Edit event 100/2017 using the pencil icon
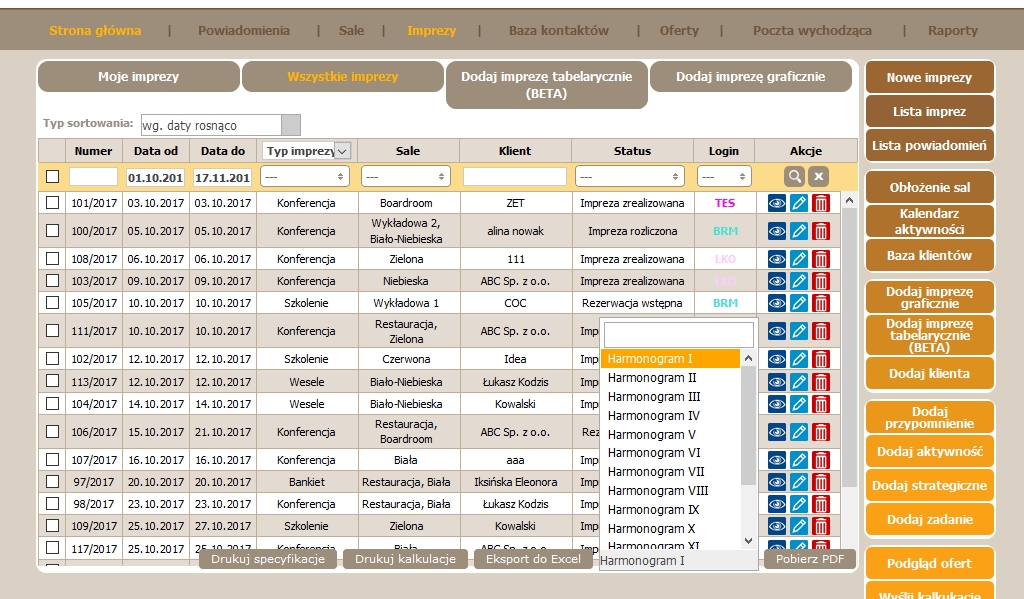Image resolution: width=1024 pixels, height=599 pixels. coord(799,231)
